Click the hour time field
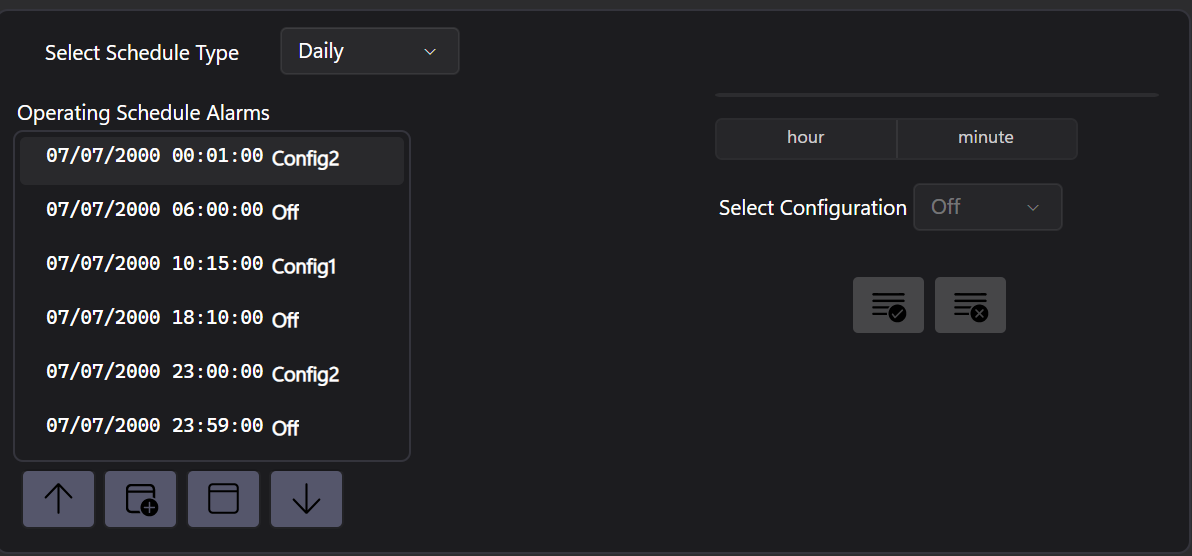This screenshot has width=1192, height=556. [x=806, y=138]
